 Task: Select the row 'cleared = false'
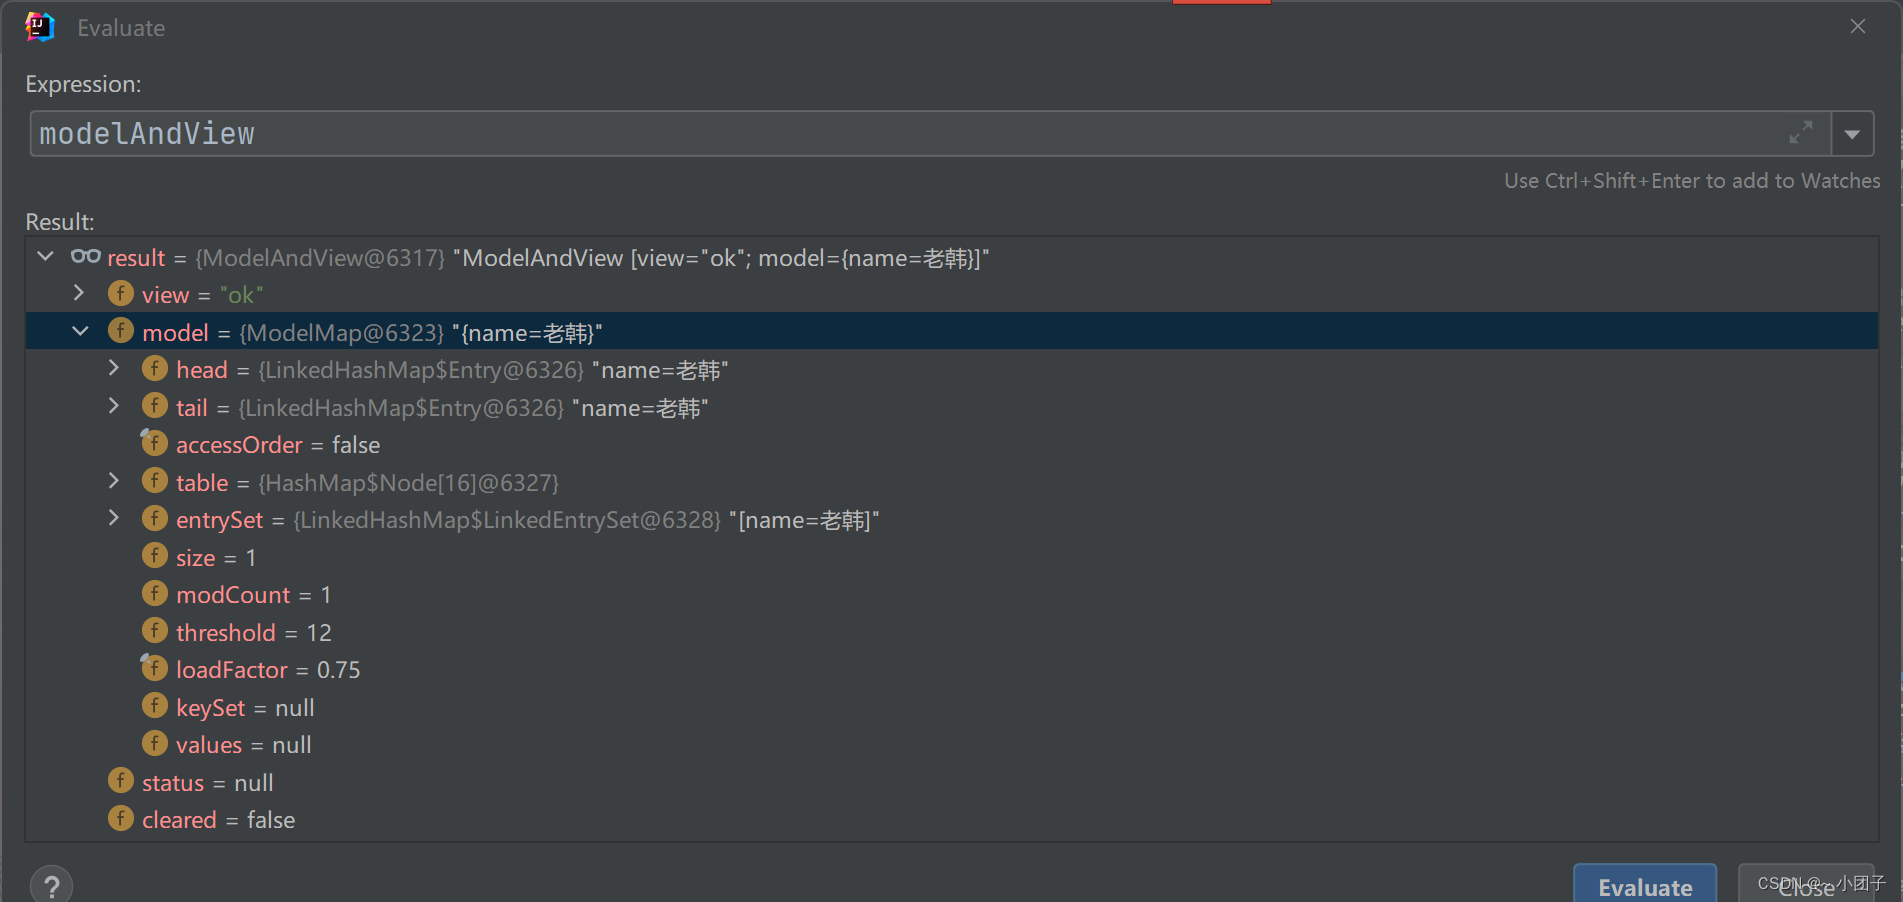951,819
